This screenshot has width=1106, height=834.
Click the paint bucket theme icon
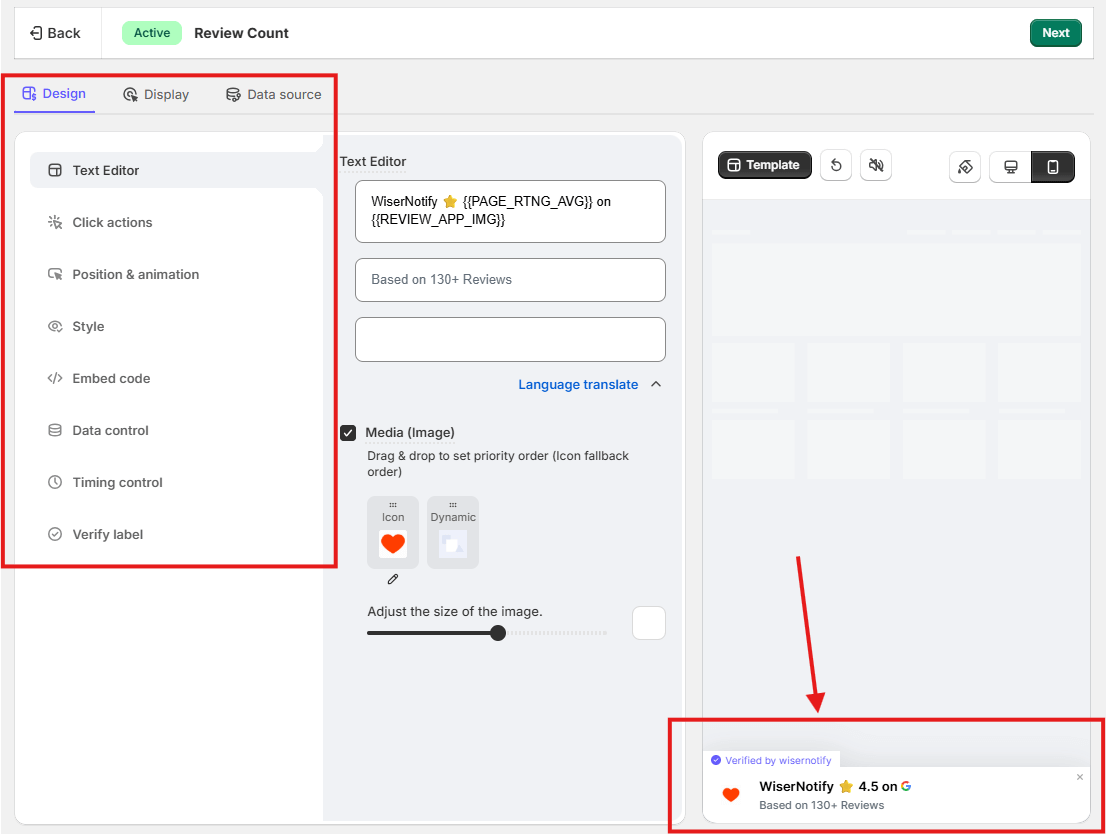(964, 166)
